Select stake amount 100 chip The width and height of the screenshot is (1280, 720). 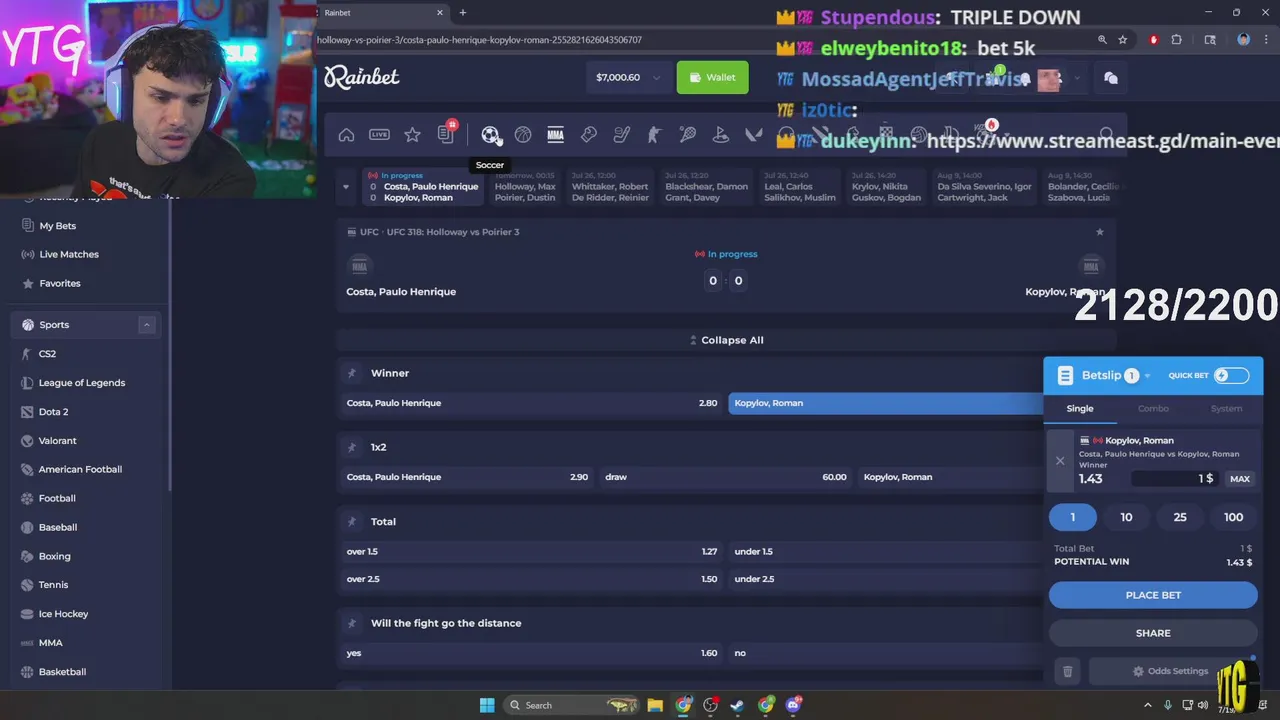tap(1233, 517)
